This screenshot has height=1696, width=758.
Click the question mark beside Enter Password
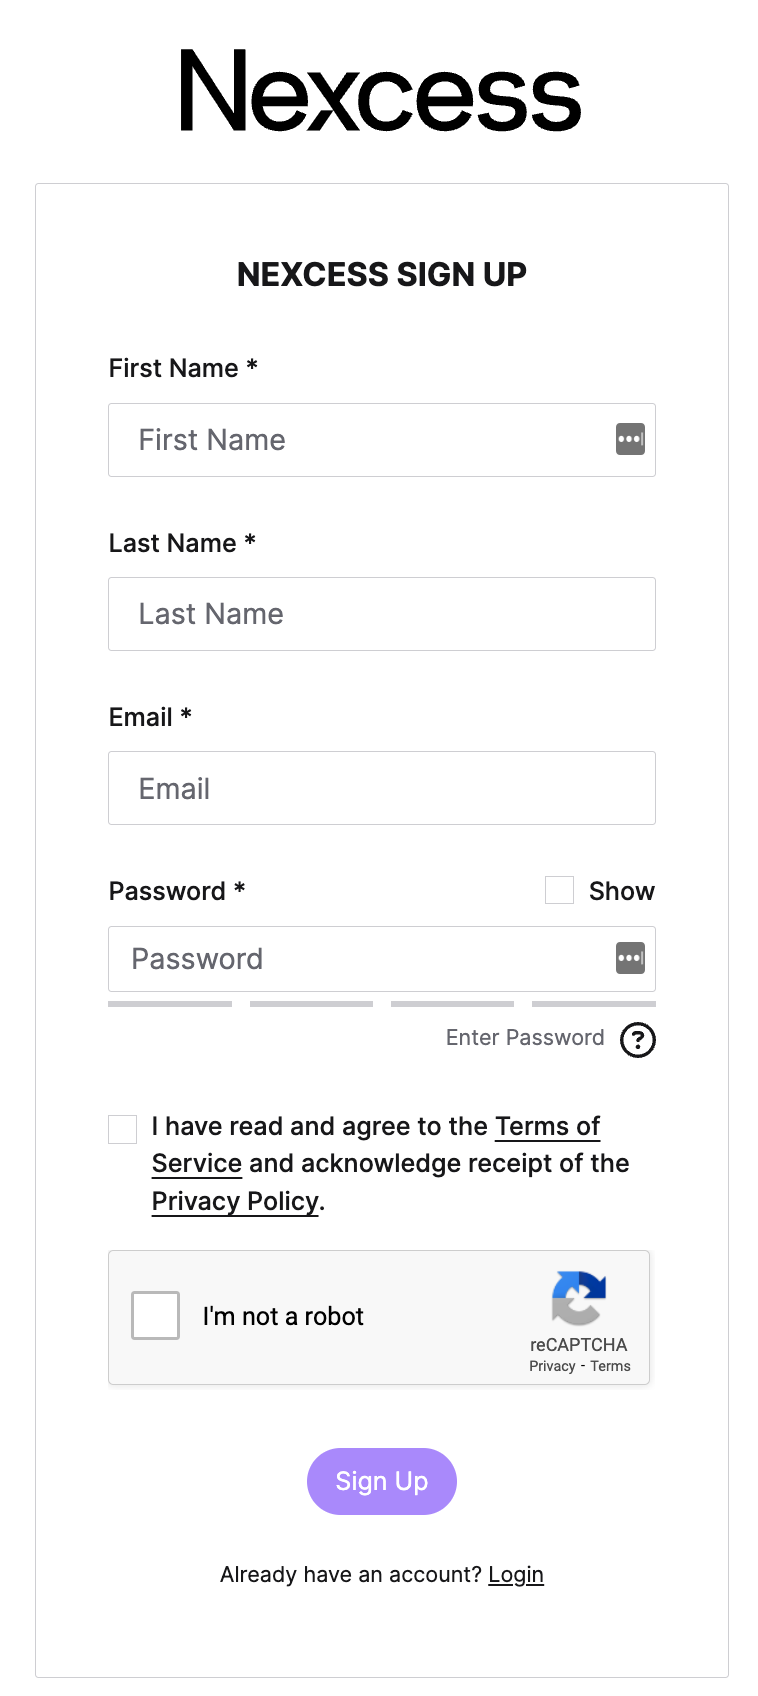coord(637,1040)
